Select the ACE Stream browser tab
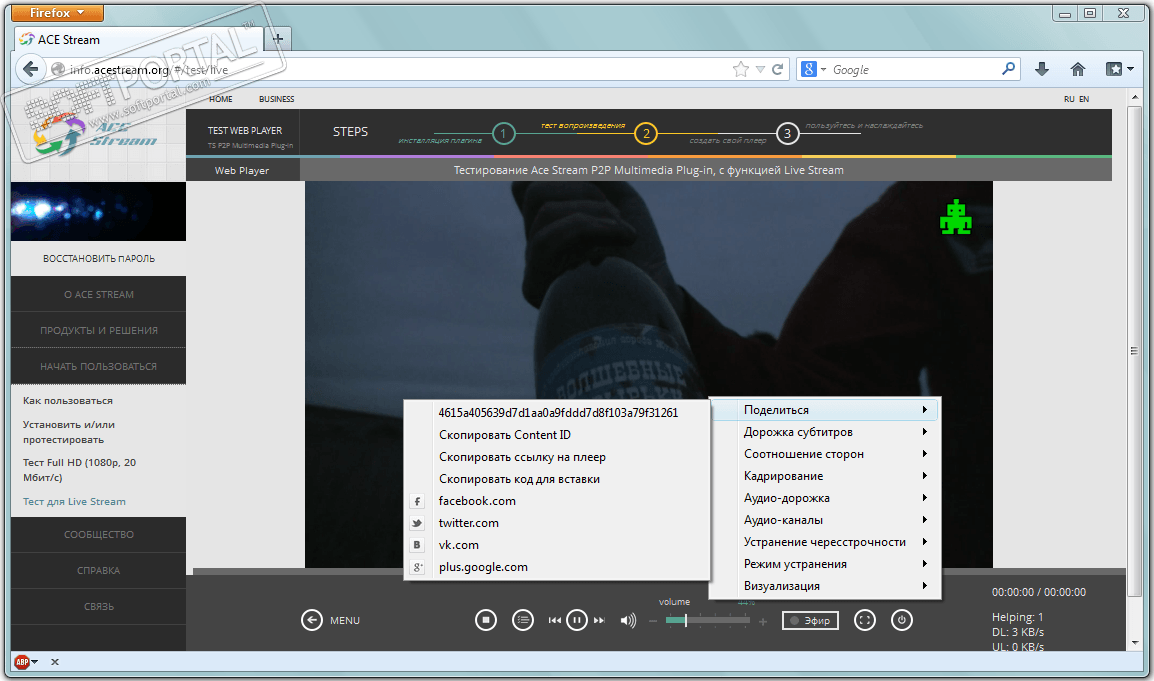This screenshot has height=681, width=1154. [138, 40]
